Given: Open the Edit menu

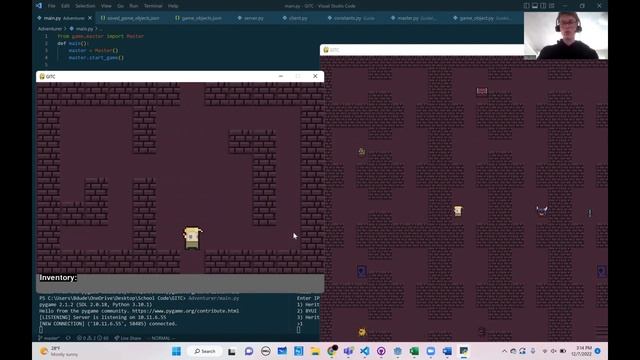Looking at the screenshot, I should [x=65, y=6].
